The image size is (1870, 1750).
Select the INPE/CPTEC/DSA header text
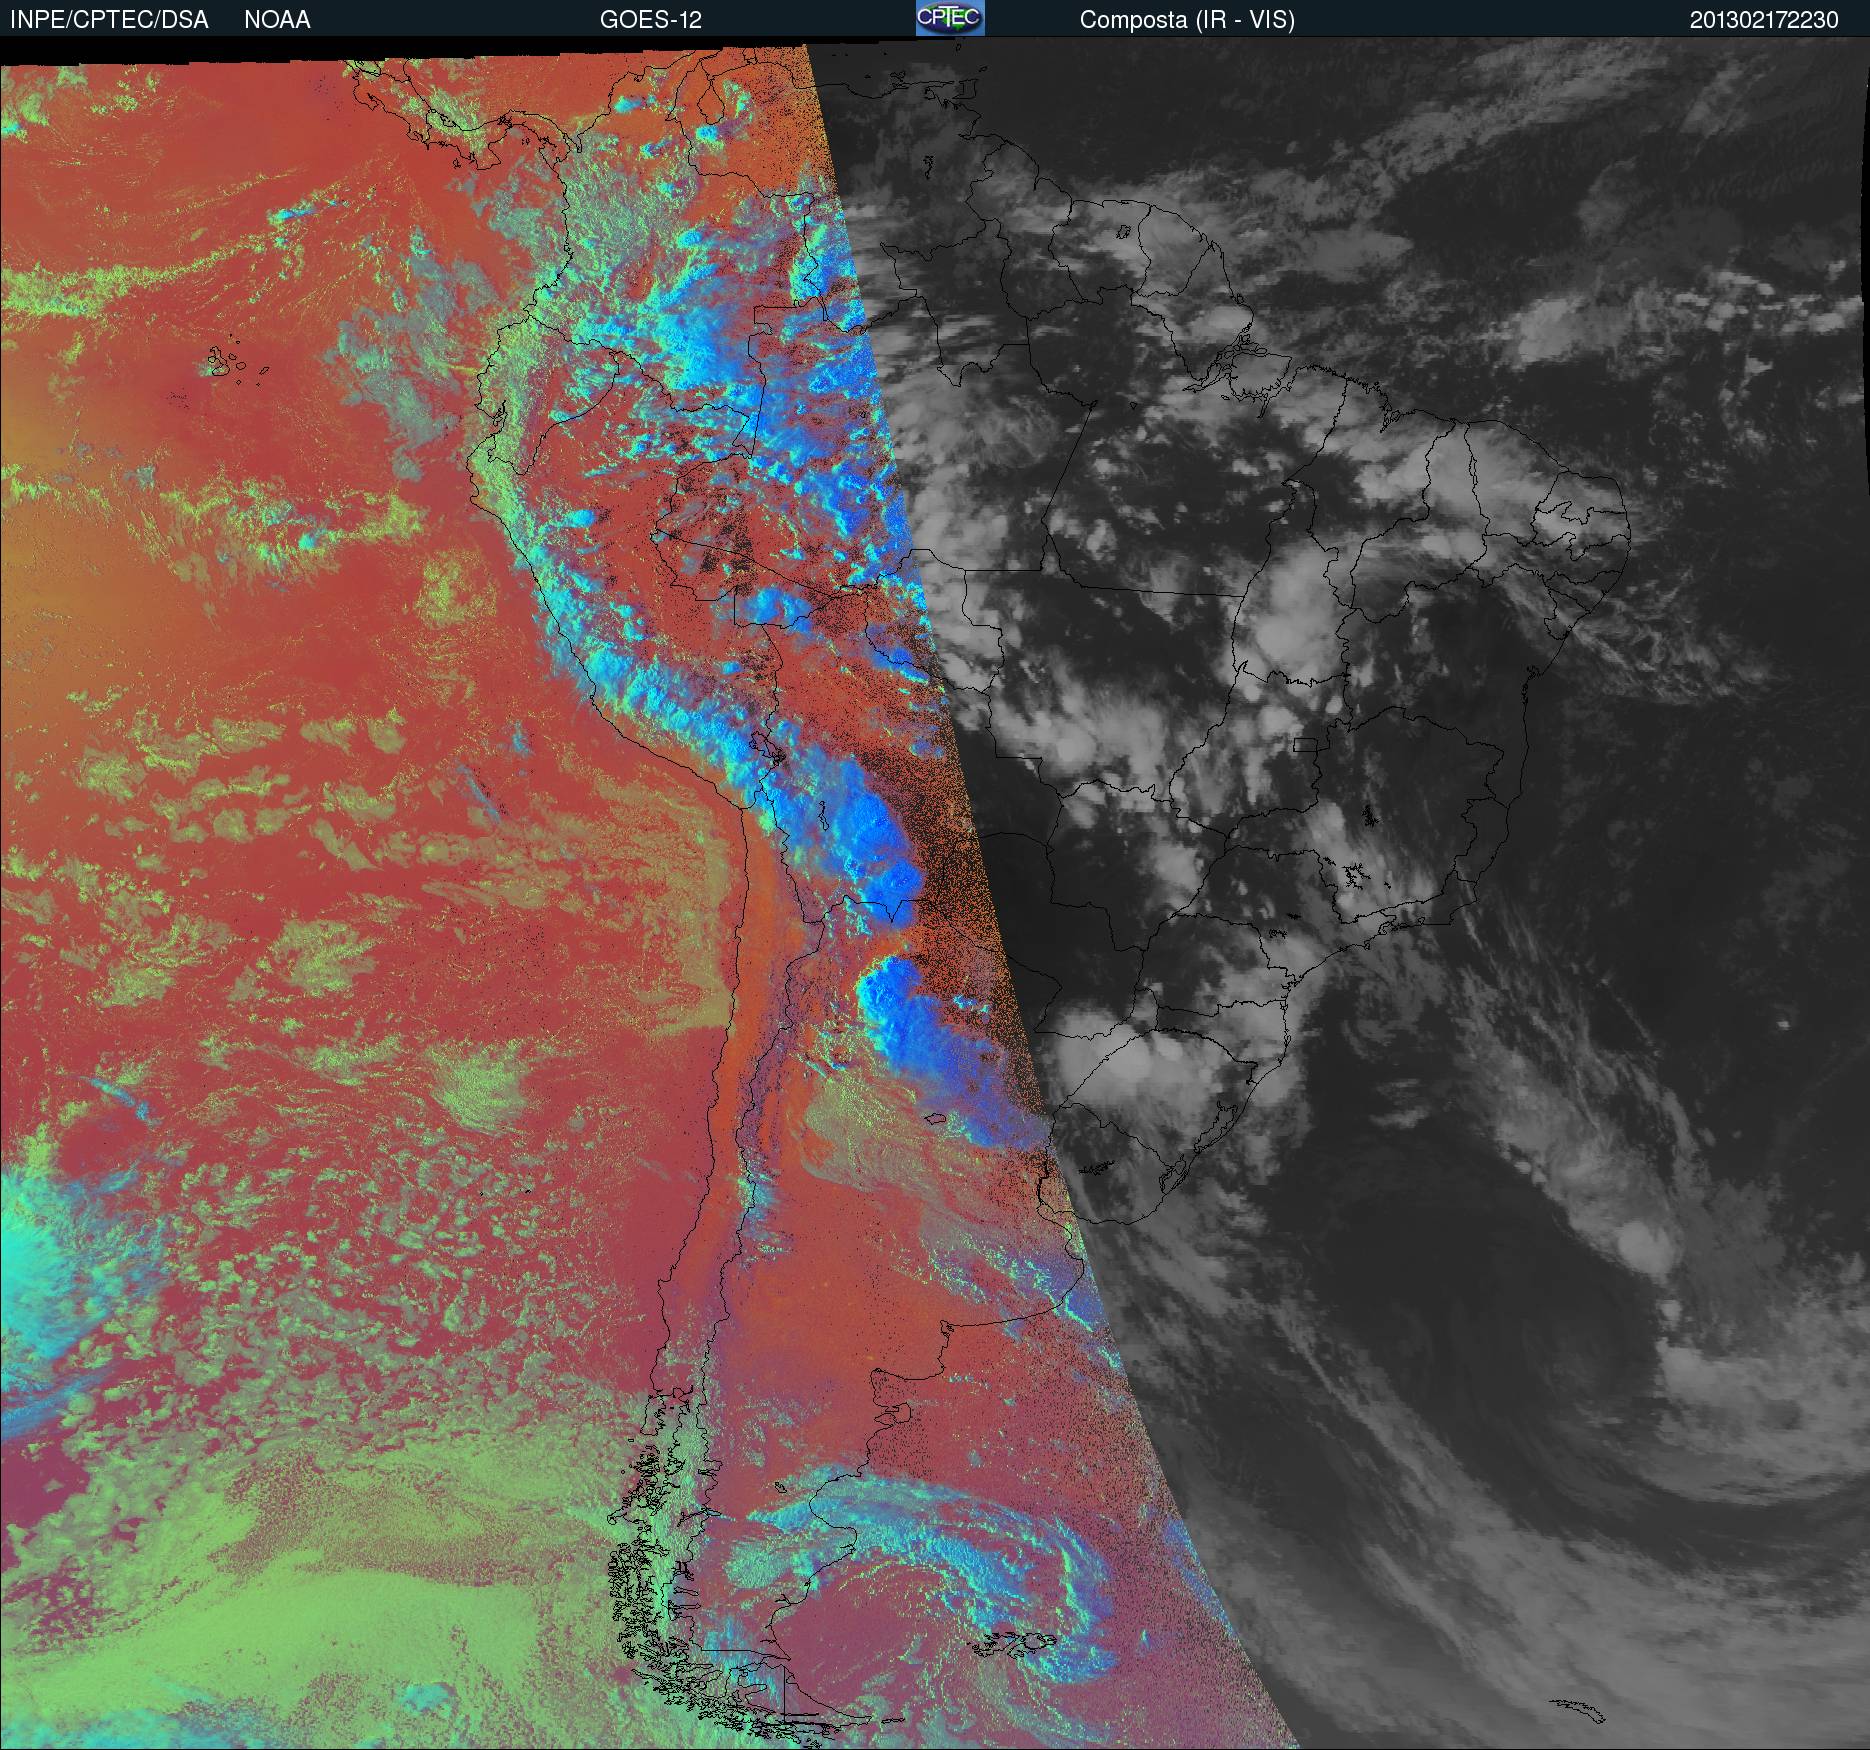click(x=109, y=20)
